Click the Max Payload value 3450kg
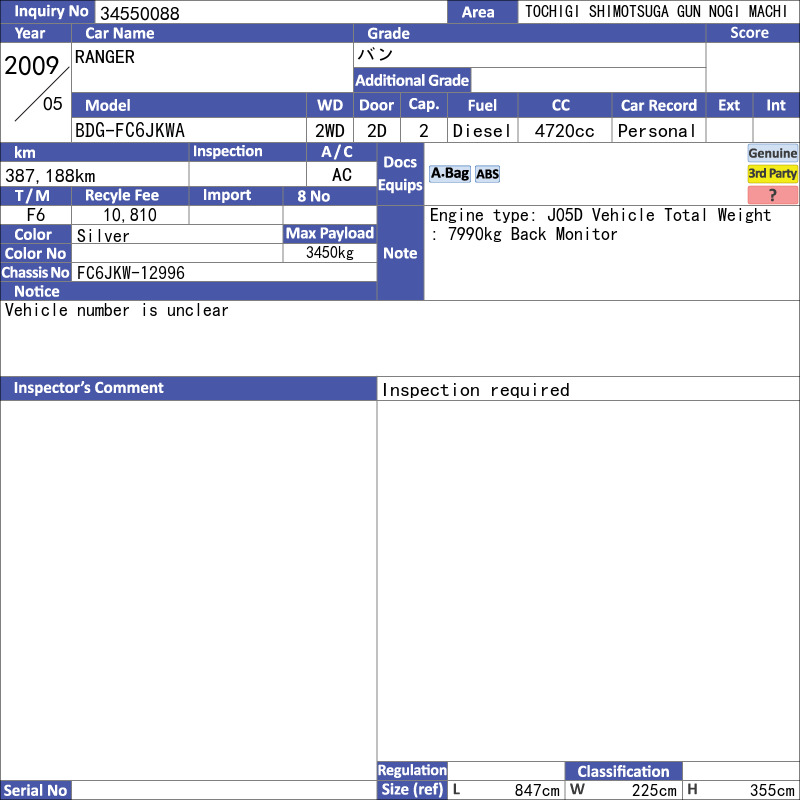This screenshot has width=800, height=800. (330, 253)
